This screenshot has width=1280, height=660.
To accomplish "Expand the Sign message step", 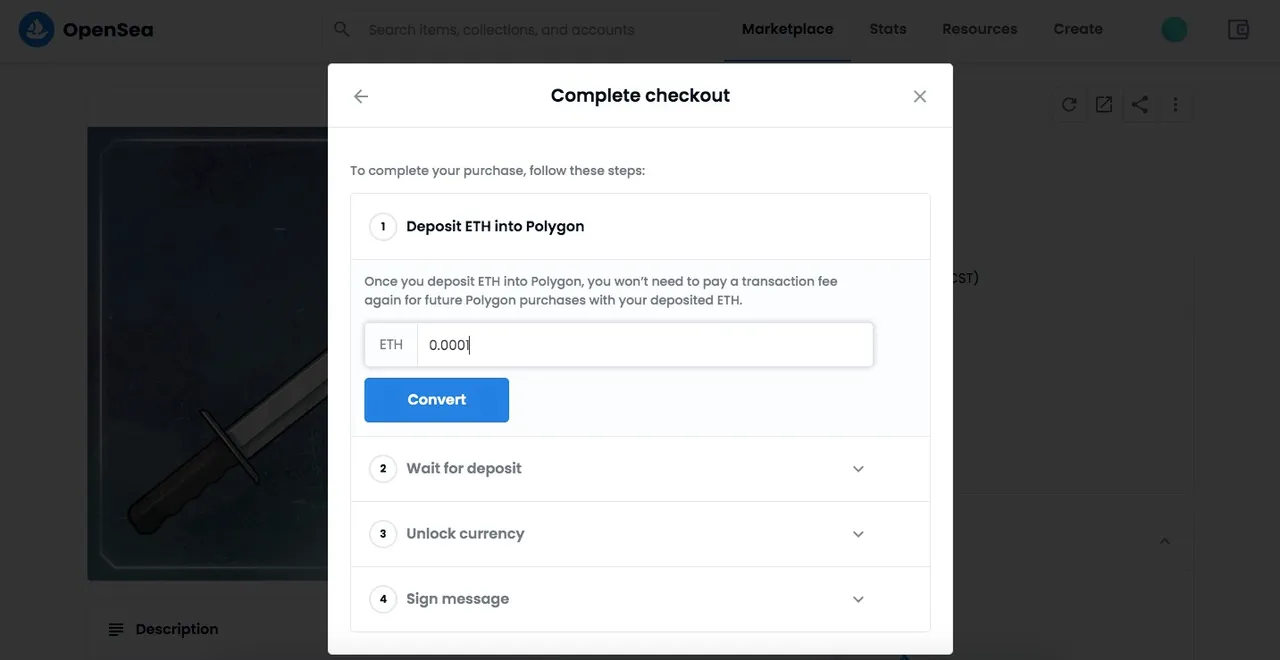I will click(x=640, y=599).
